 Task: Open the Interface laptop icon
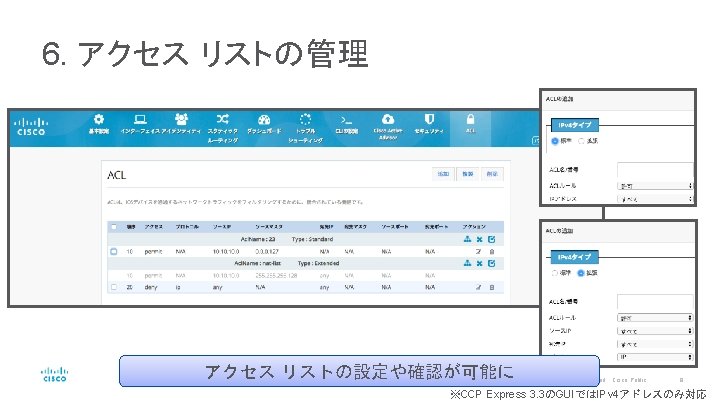[x=140, y=120]
